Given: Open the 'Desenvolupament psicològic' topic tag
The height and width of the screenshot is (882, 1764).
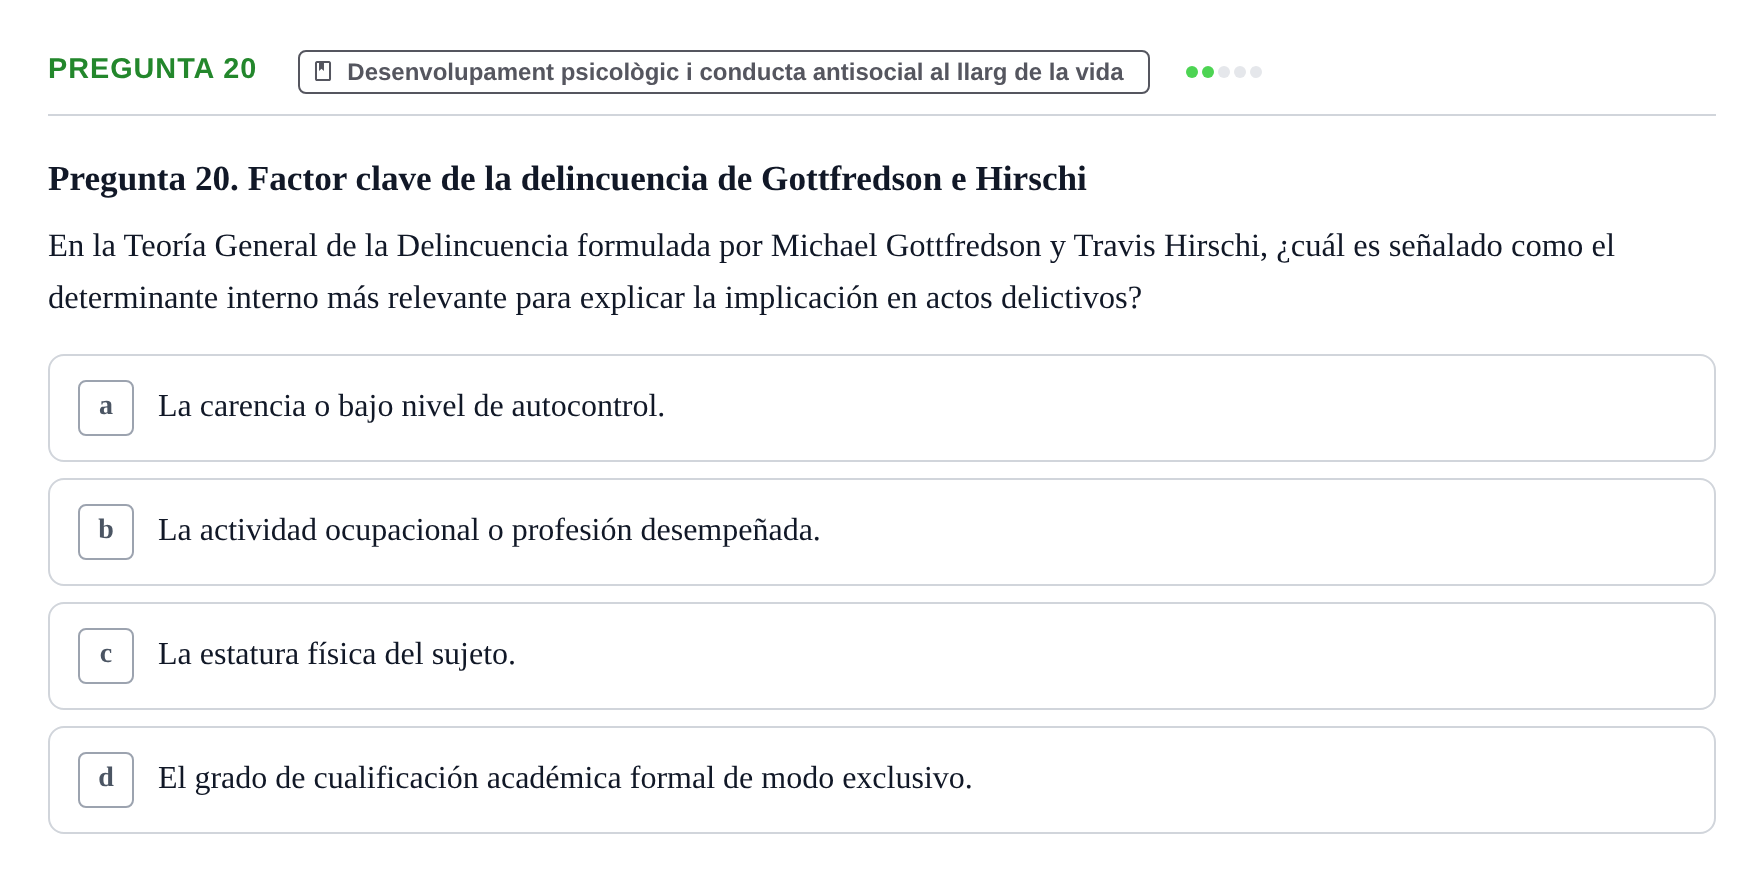Looking at the screenshot, I should [x=724, y=72].
